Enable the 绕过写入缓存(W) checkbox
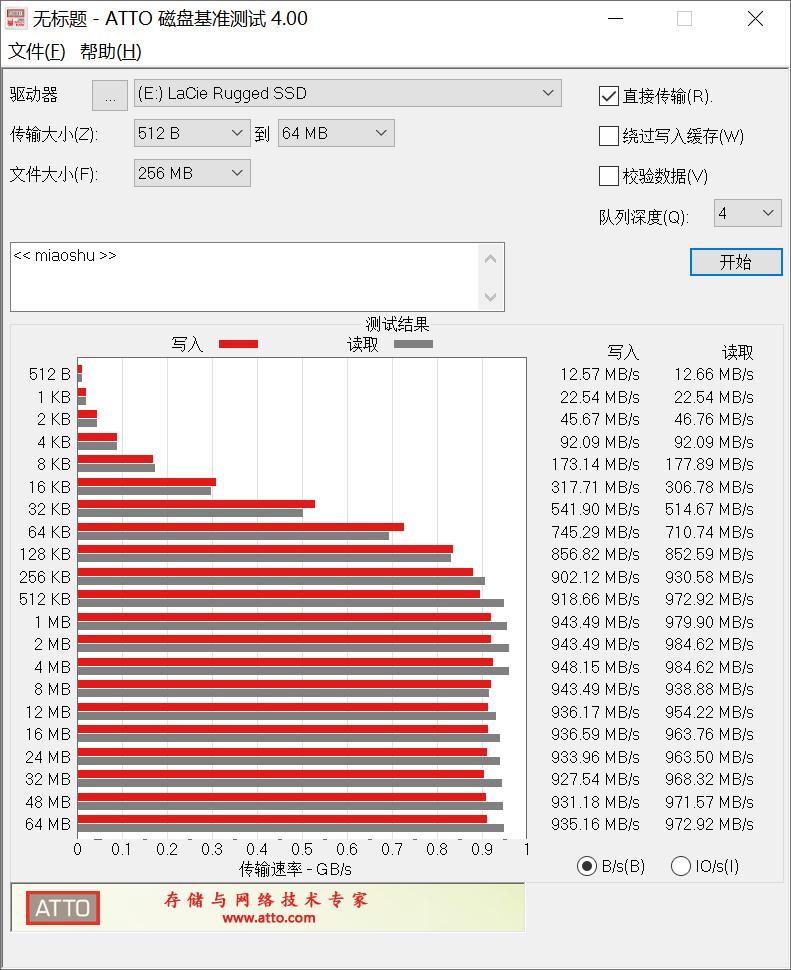Viewport: 791px width, 970px height. click(x=609, y=136)
